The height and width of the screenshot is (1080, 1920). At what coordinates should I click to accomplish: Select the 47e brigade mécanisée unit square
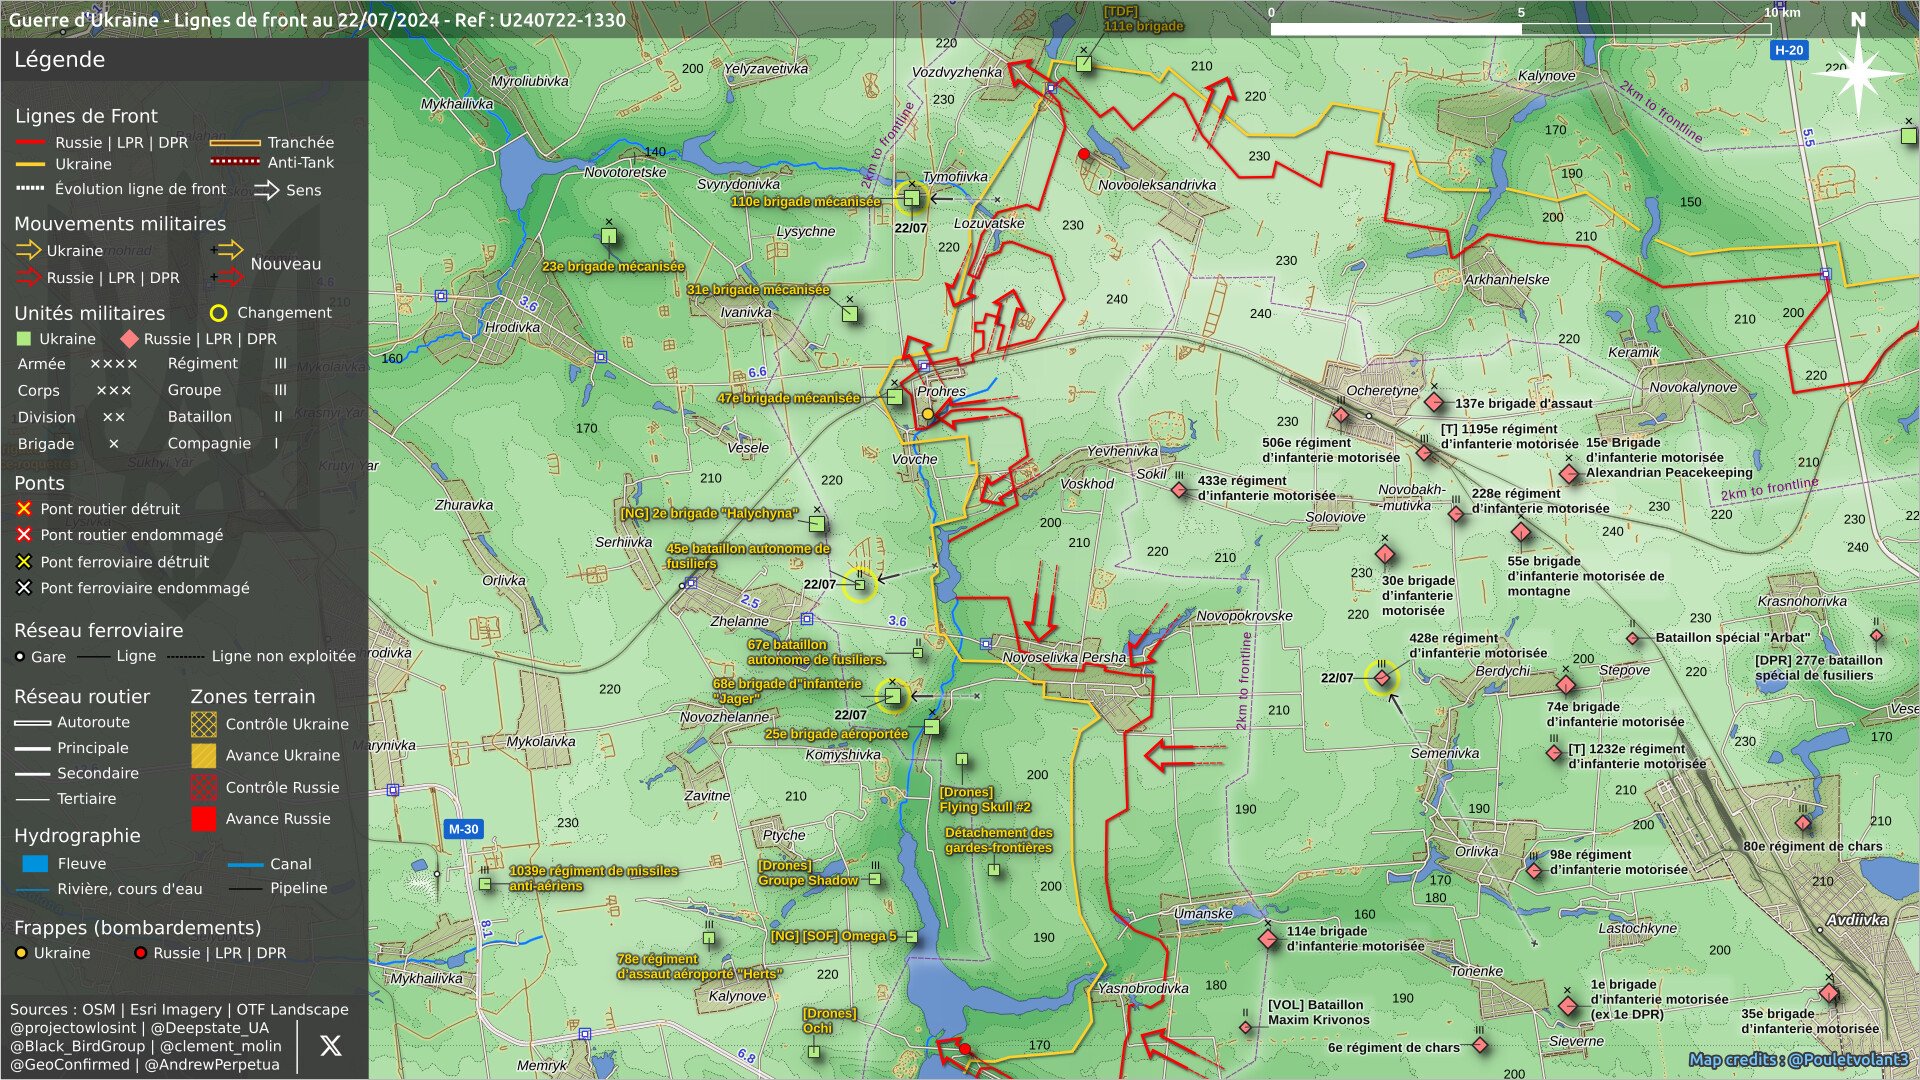point(895,397)
